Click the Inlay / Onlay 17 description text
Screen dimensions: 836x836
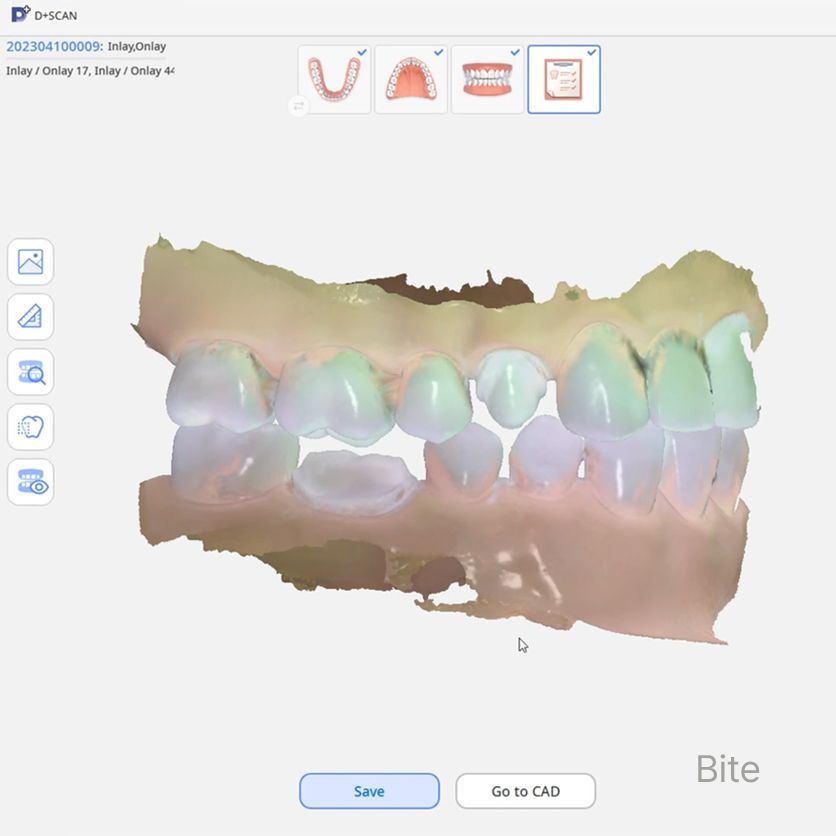[x=46, y=71]
